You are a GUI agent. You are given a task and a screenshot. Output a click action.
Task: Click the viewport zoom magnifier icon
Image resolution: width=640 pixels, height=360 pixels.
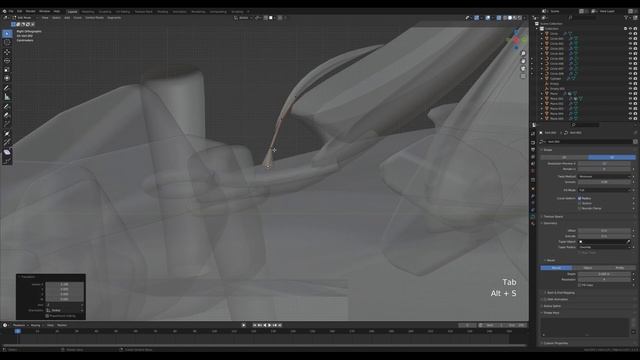523,53
